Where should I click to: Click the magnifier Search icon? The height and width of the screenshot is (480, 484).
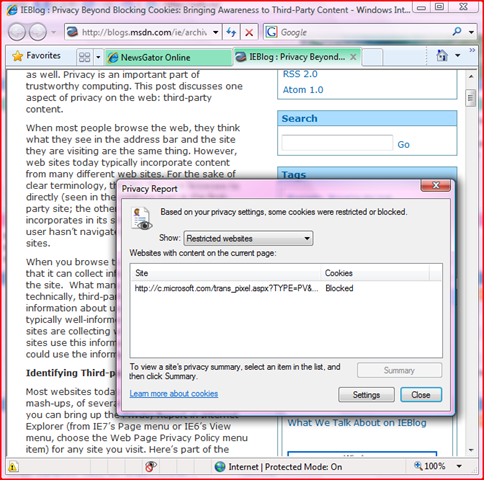pos(457,32)
